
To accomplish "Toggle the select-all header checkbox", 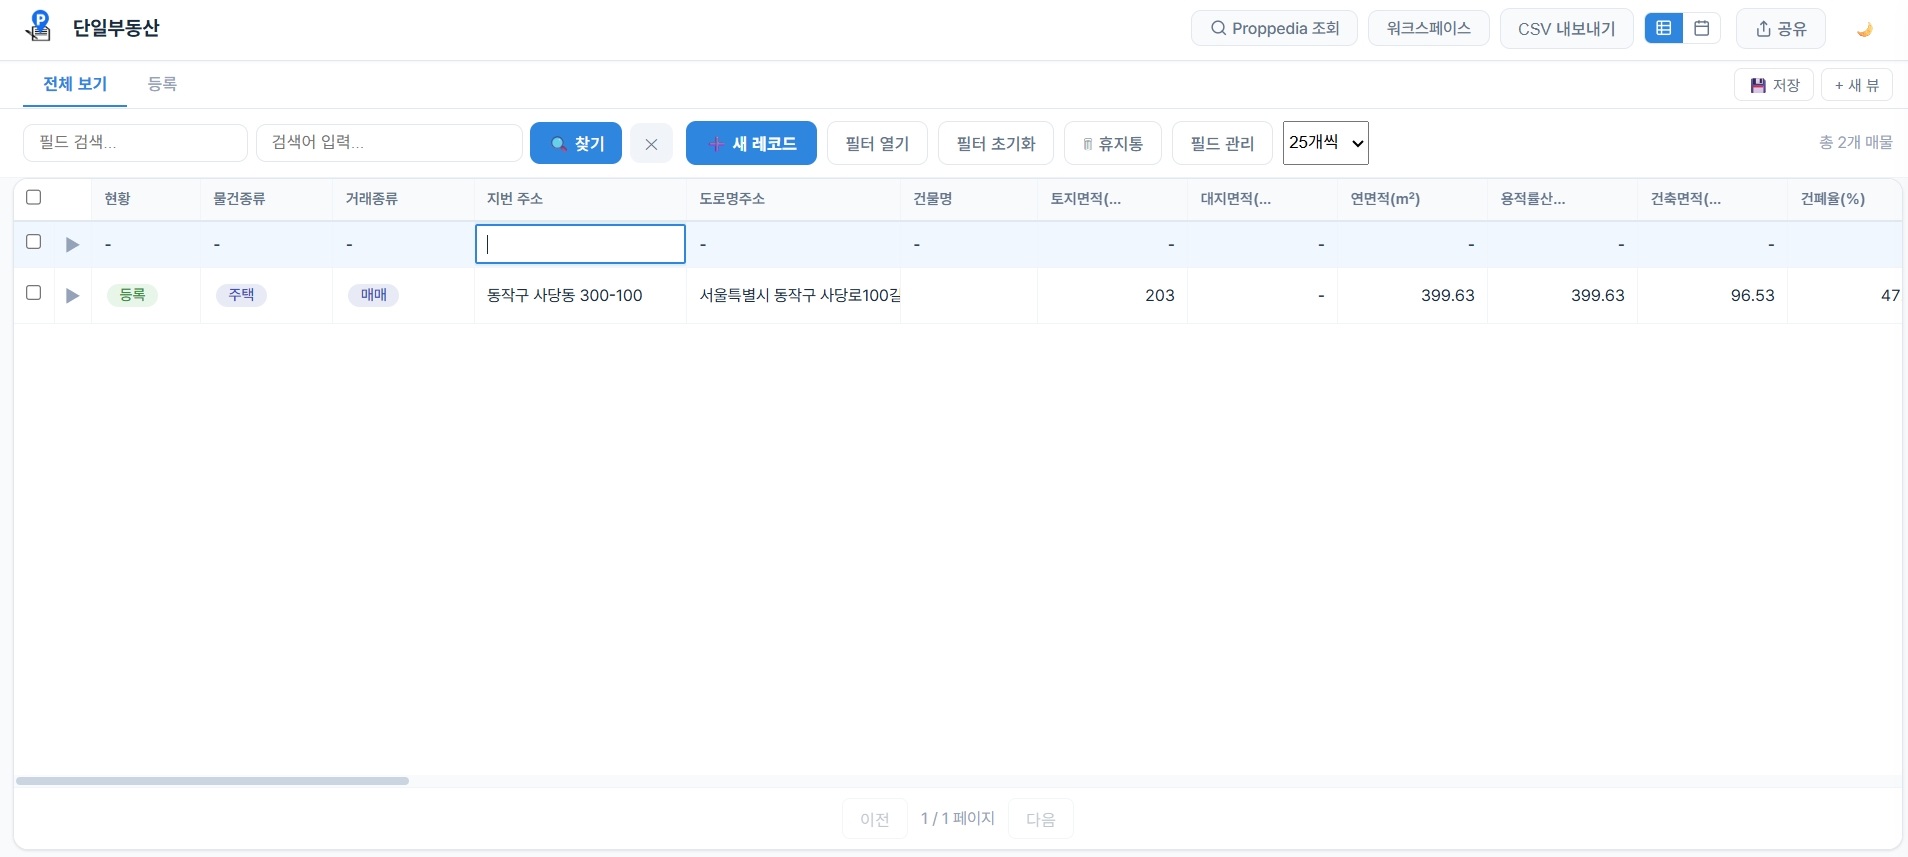I will pyautogui.click(x=33, y=197).
